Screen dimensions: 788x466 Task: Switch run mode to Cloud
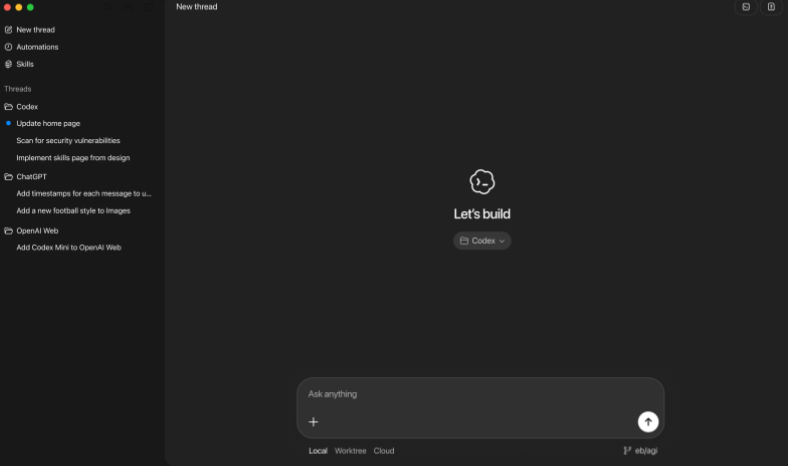click(x=384, y=451)
